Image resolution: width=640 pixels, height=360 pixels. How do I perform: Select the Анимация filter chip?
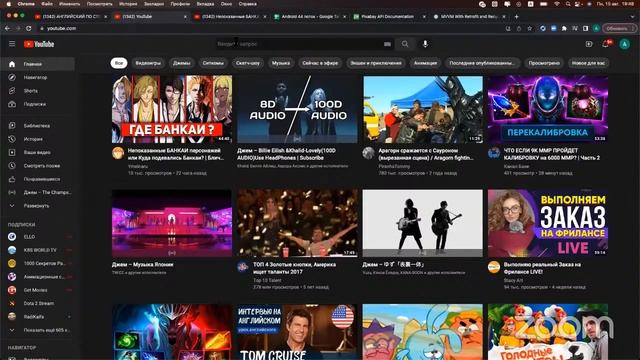point(426,63)
